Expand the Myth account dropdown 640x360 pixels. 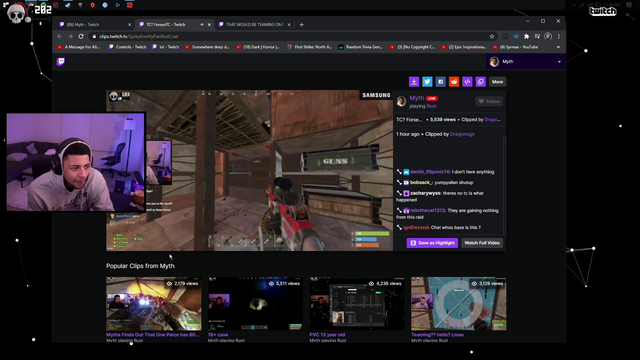click(559, 62)
